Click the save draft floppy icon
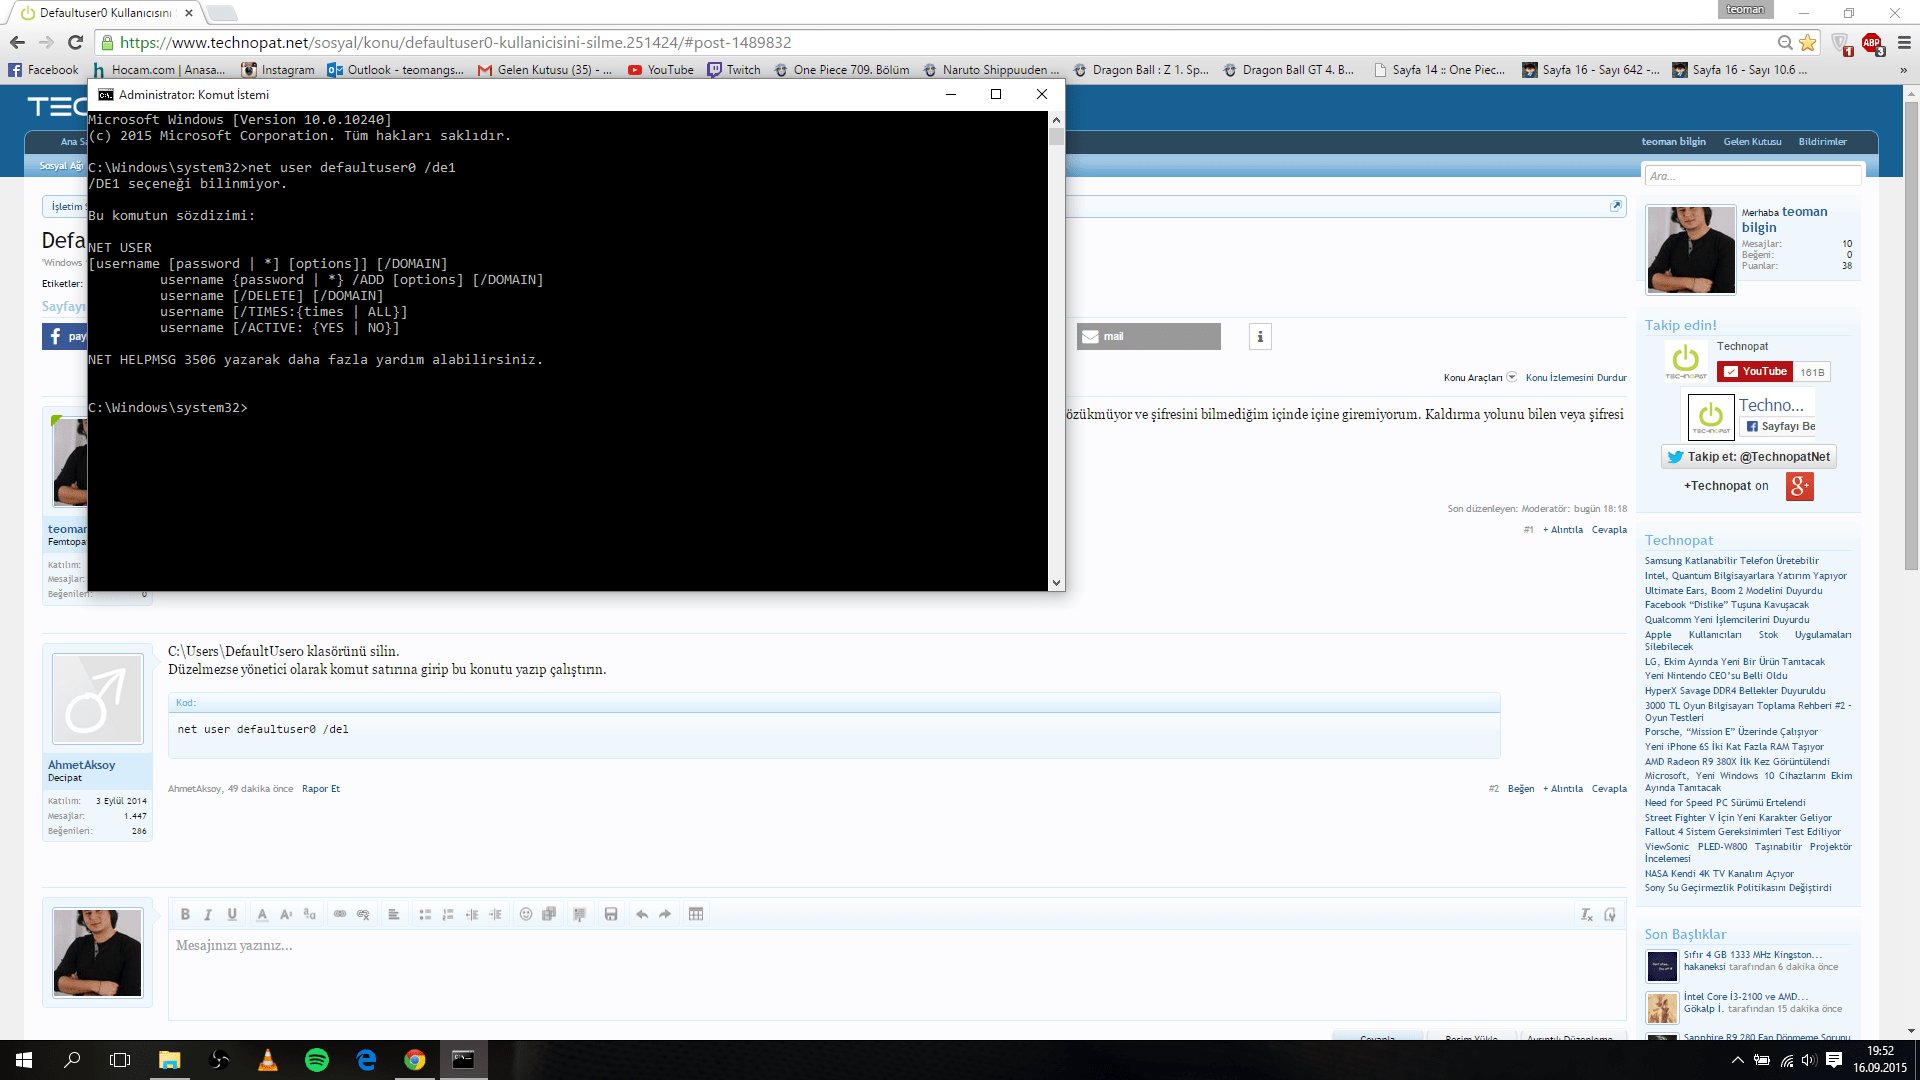 tap(611, 914)
